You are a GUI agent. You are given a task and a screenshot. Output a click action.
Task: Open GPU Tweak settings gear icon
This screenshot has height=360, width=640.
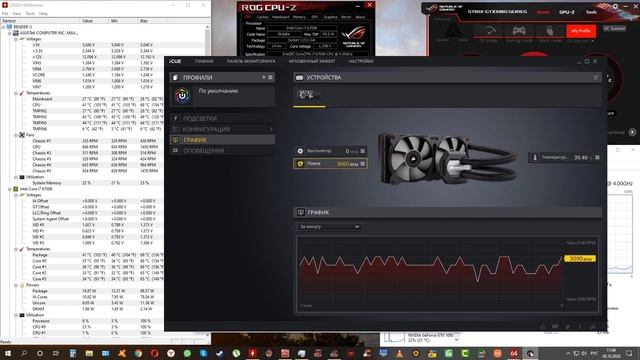pos(615,7)
